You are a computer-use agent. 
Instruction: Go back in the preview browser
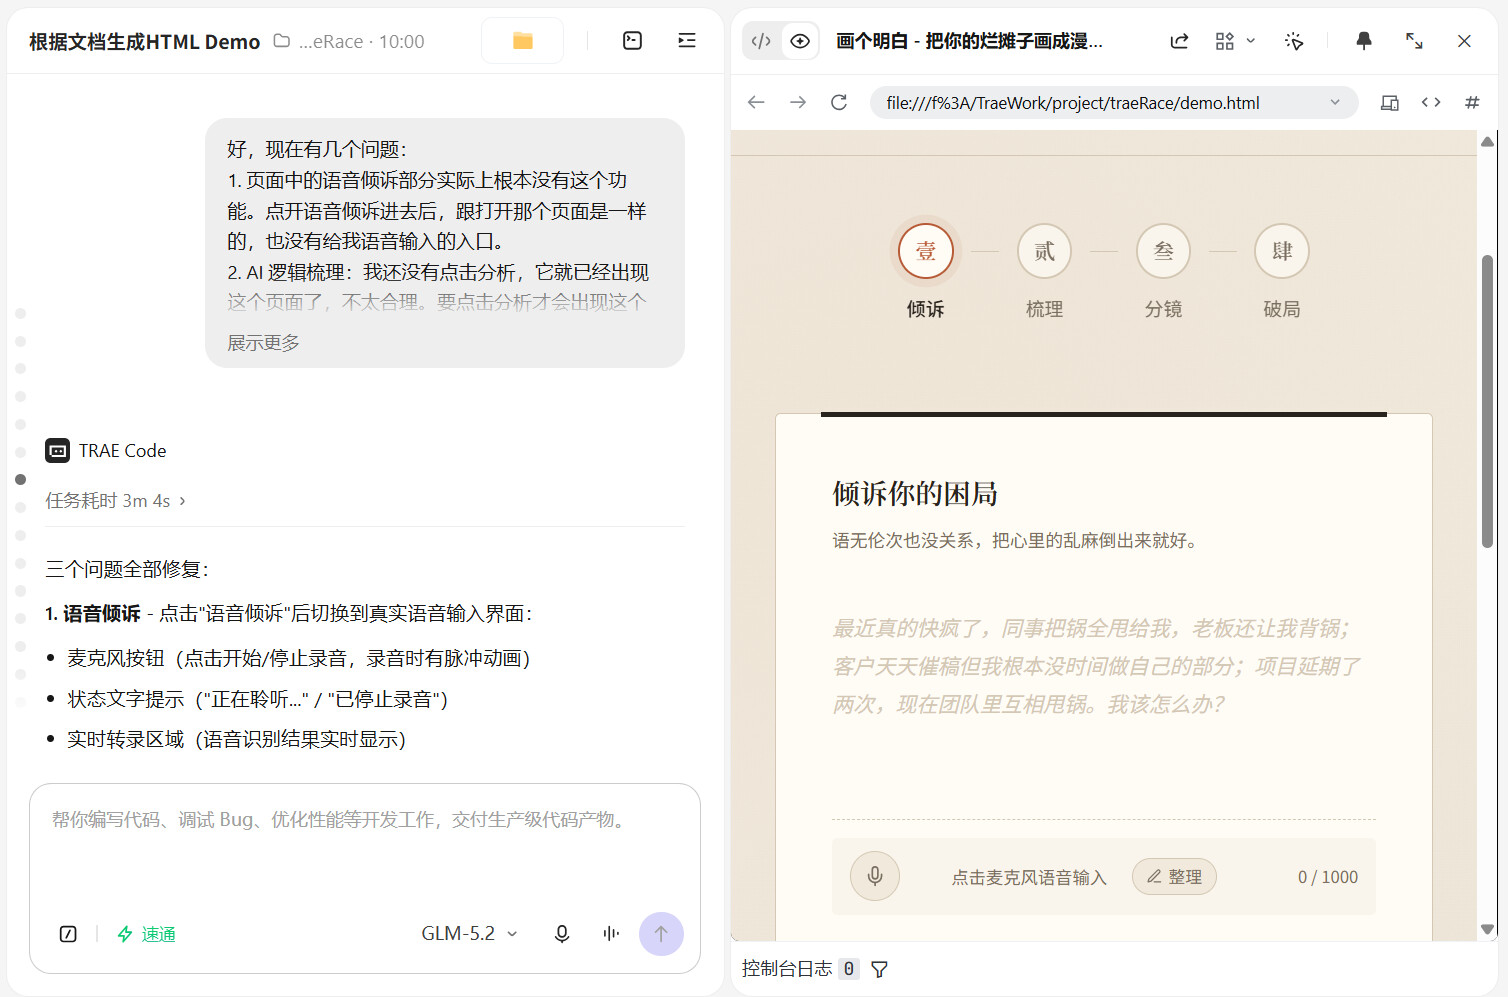(756, 102)
